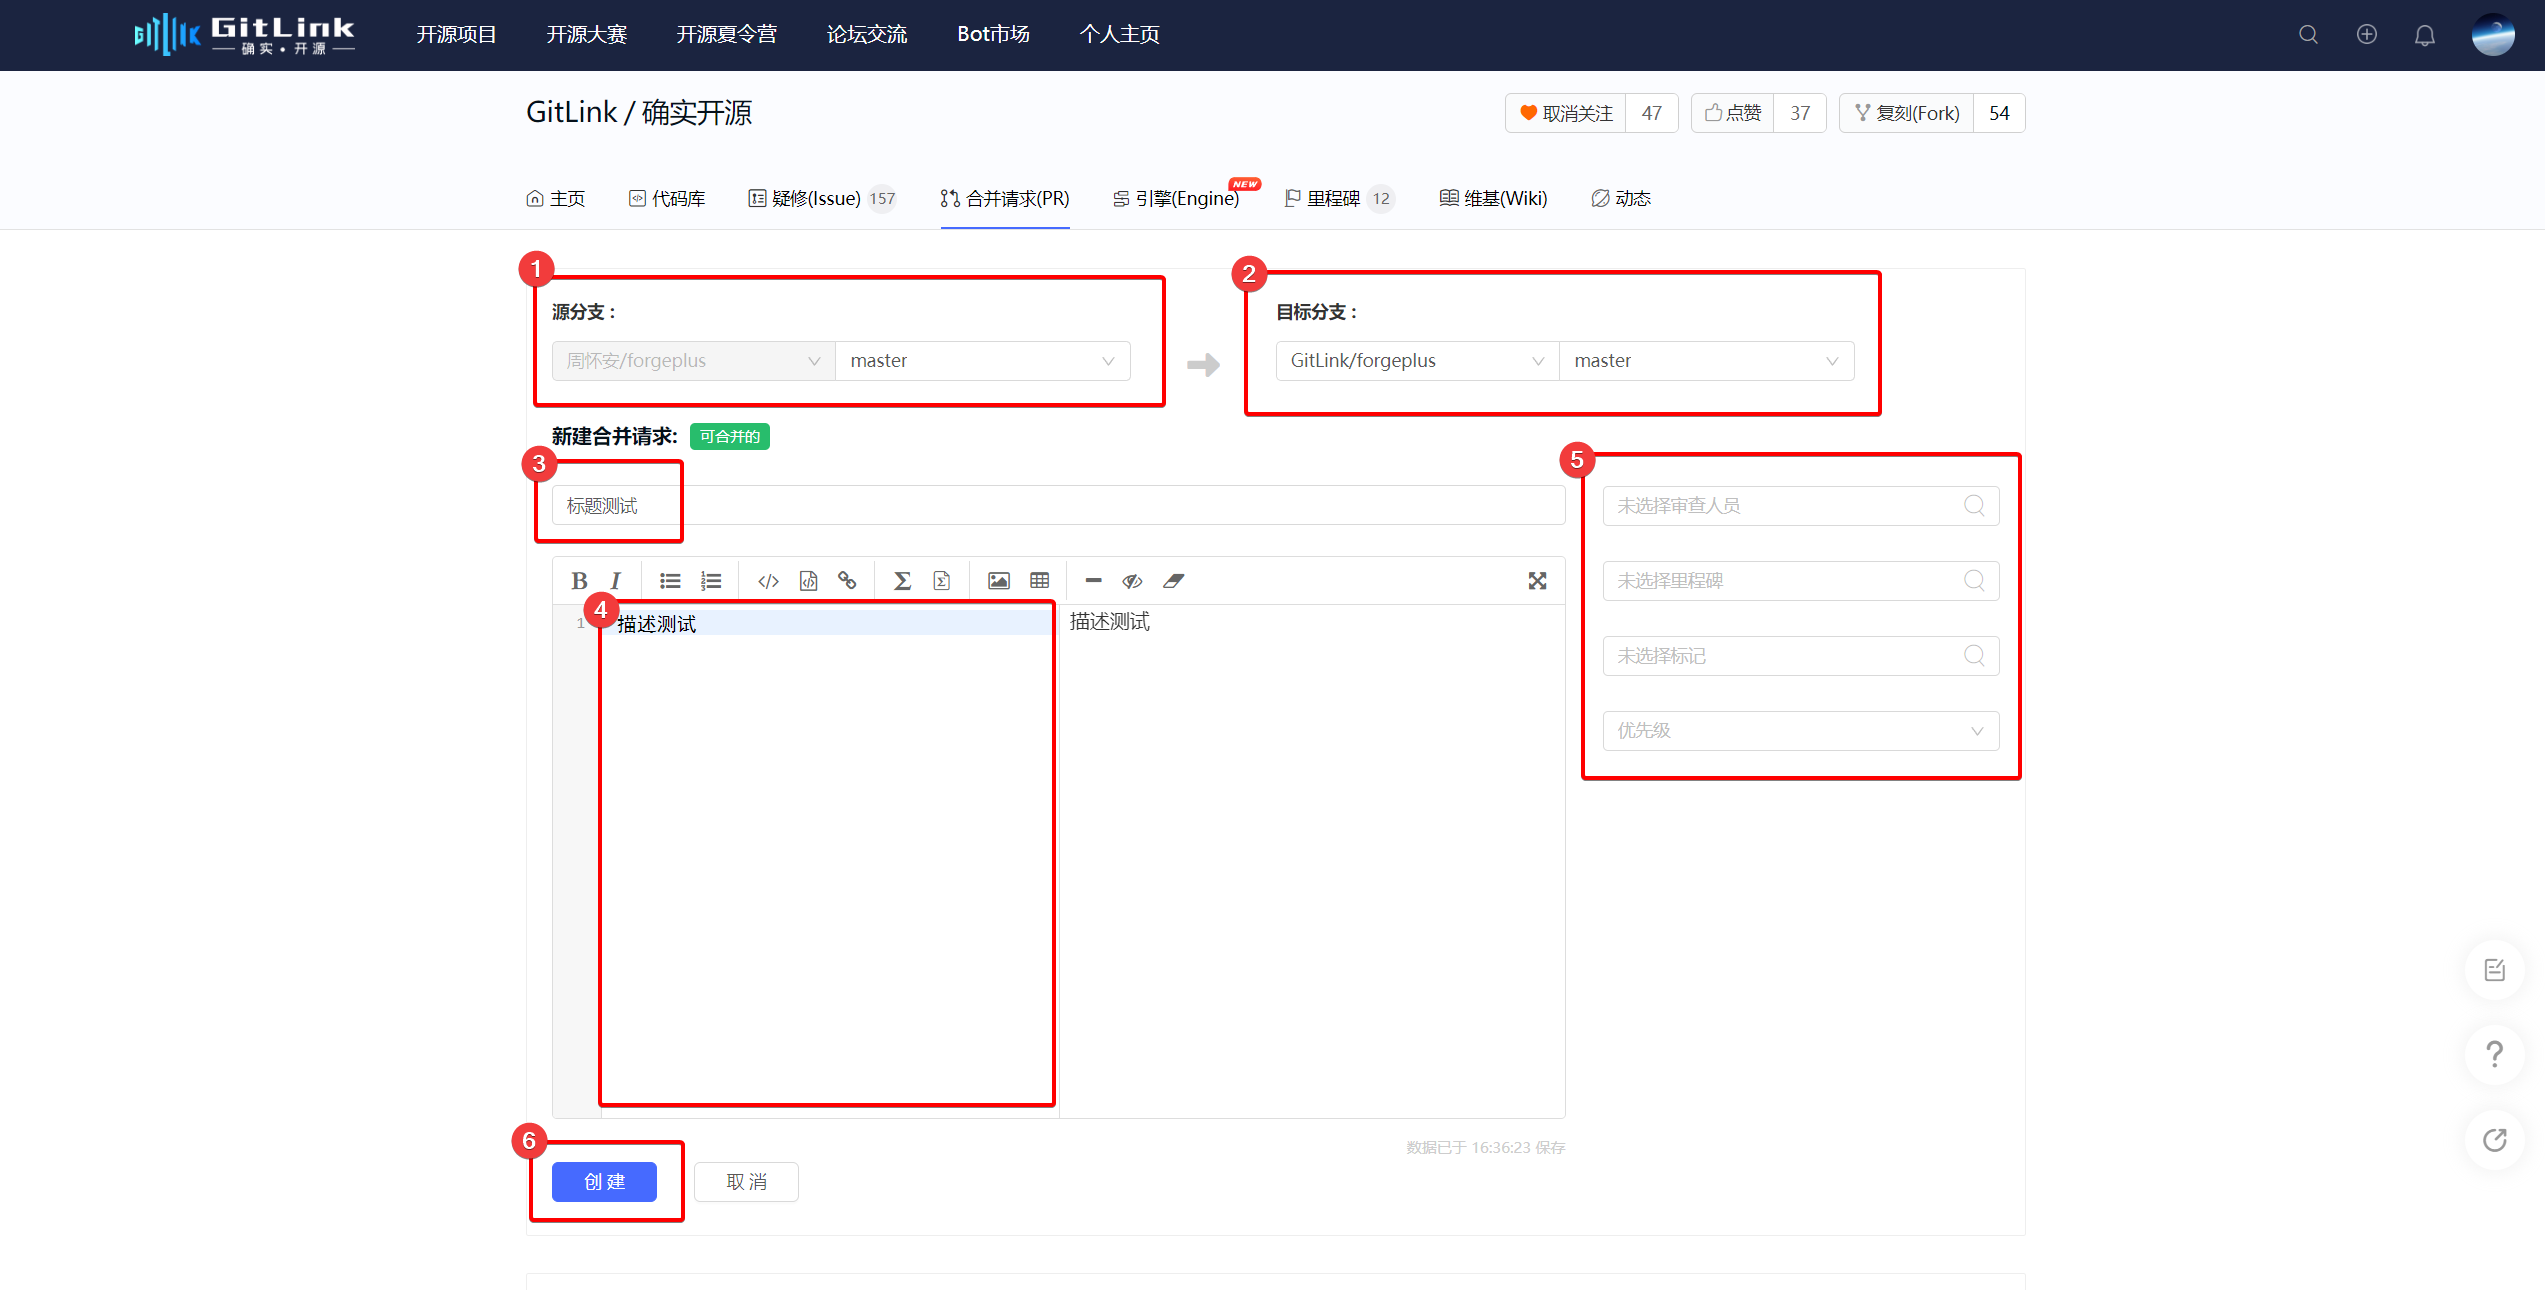Click the 创建 create button

coord(604,1182)
